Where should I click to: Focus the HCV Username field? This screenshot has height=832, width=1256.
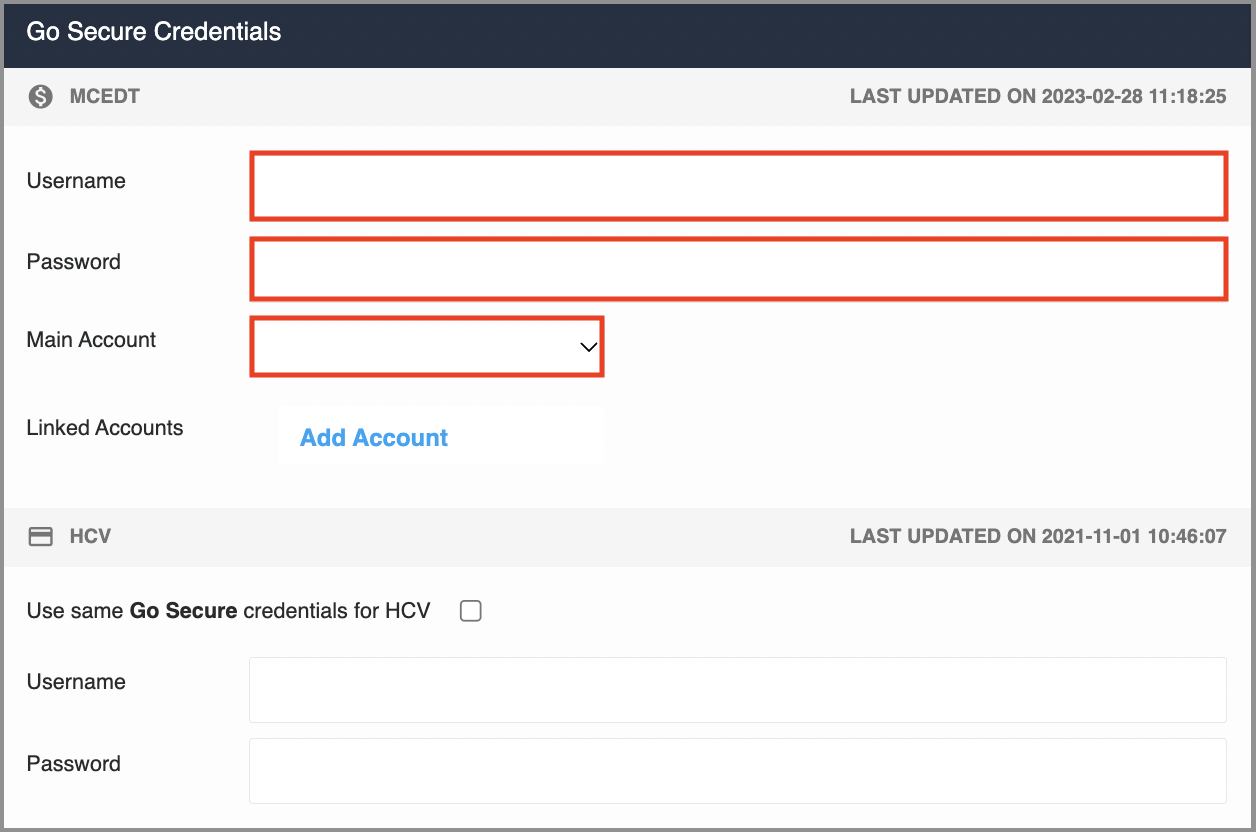tap(738, 690)
